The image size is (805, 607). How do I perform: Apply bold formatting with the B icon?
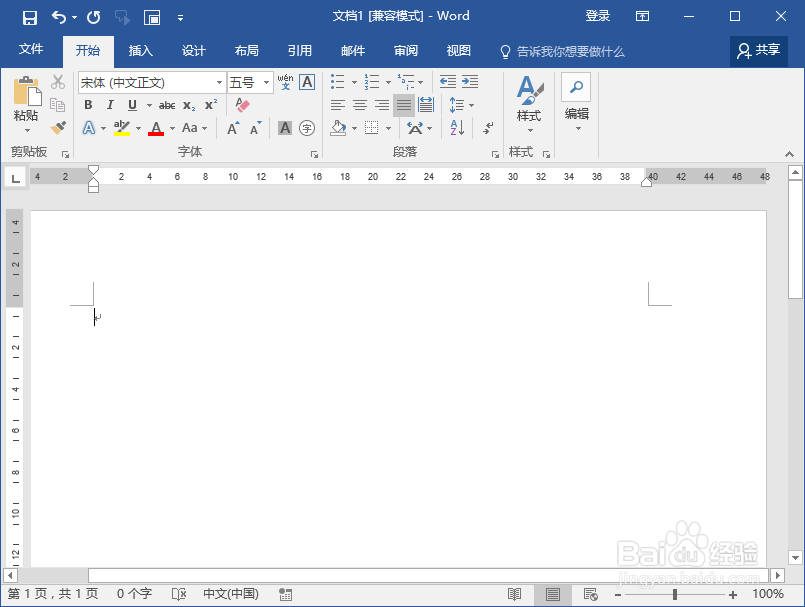click(x=88, y=104)
